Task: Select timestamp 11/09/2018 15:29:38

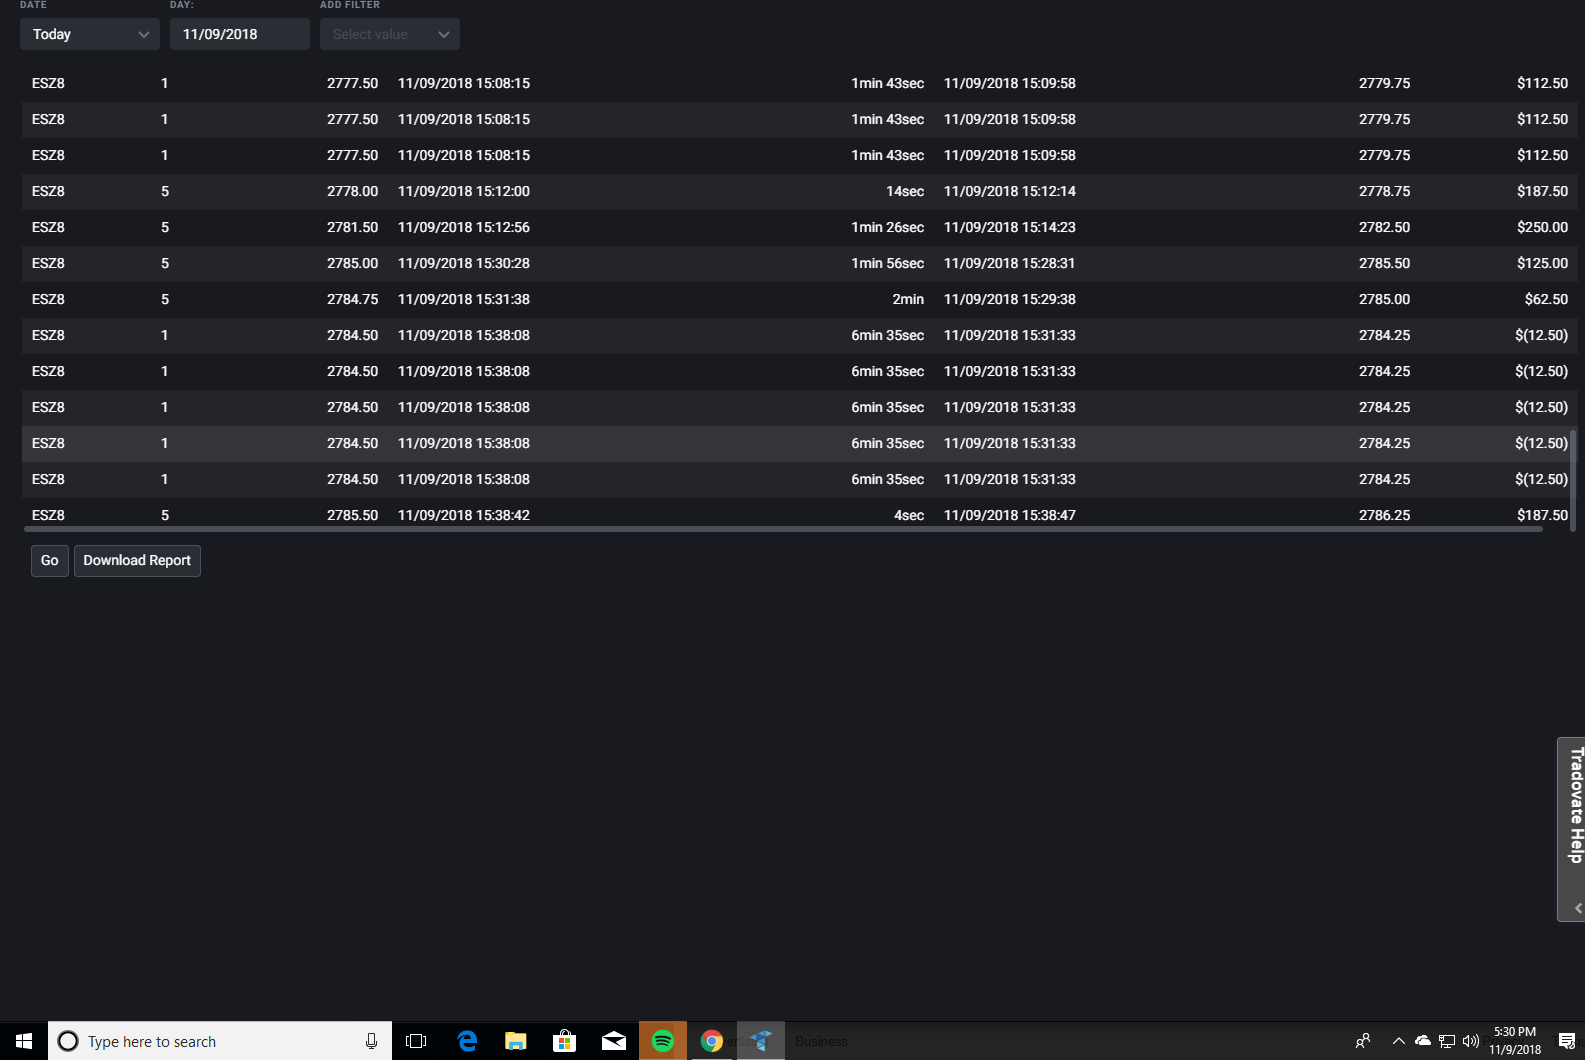Action: (x=1010, y=299)
